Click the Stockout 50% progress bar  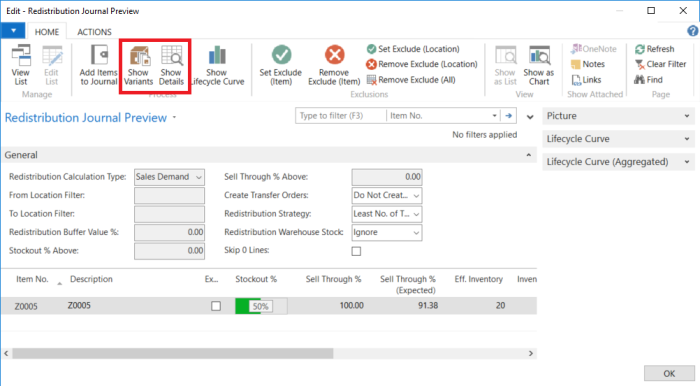(261, 306)
